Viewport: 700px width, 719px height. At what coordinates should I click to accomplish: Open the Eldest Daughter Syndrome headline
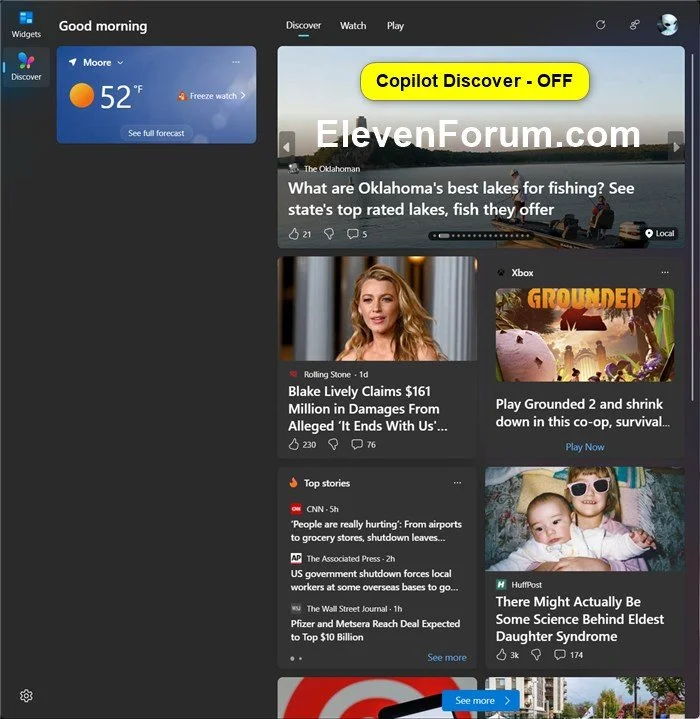click(579, 619)
